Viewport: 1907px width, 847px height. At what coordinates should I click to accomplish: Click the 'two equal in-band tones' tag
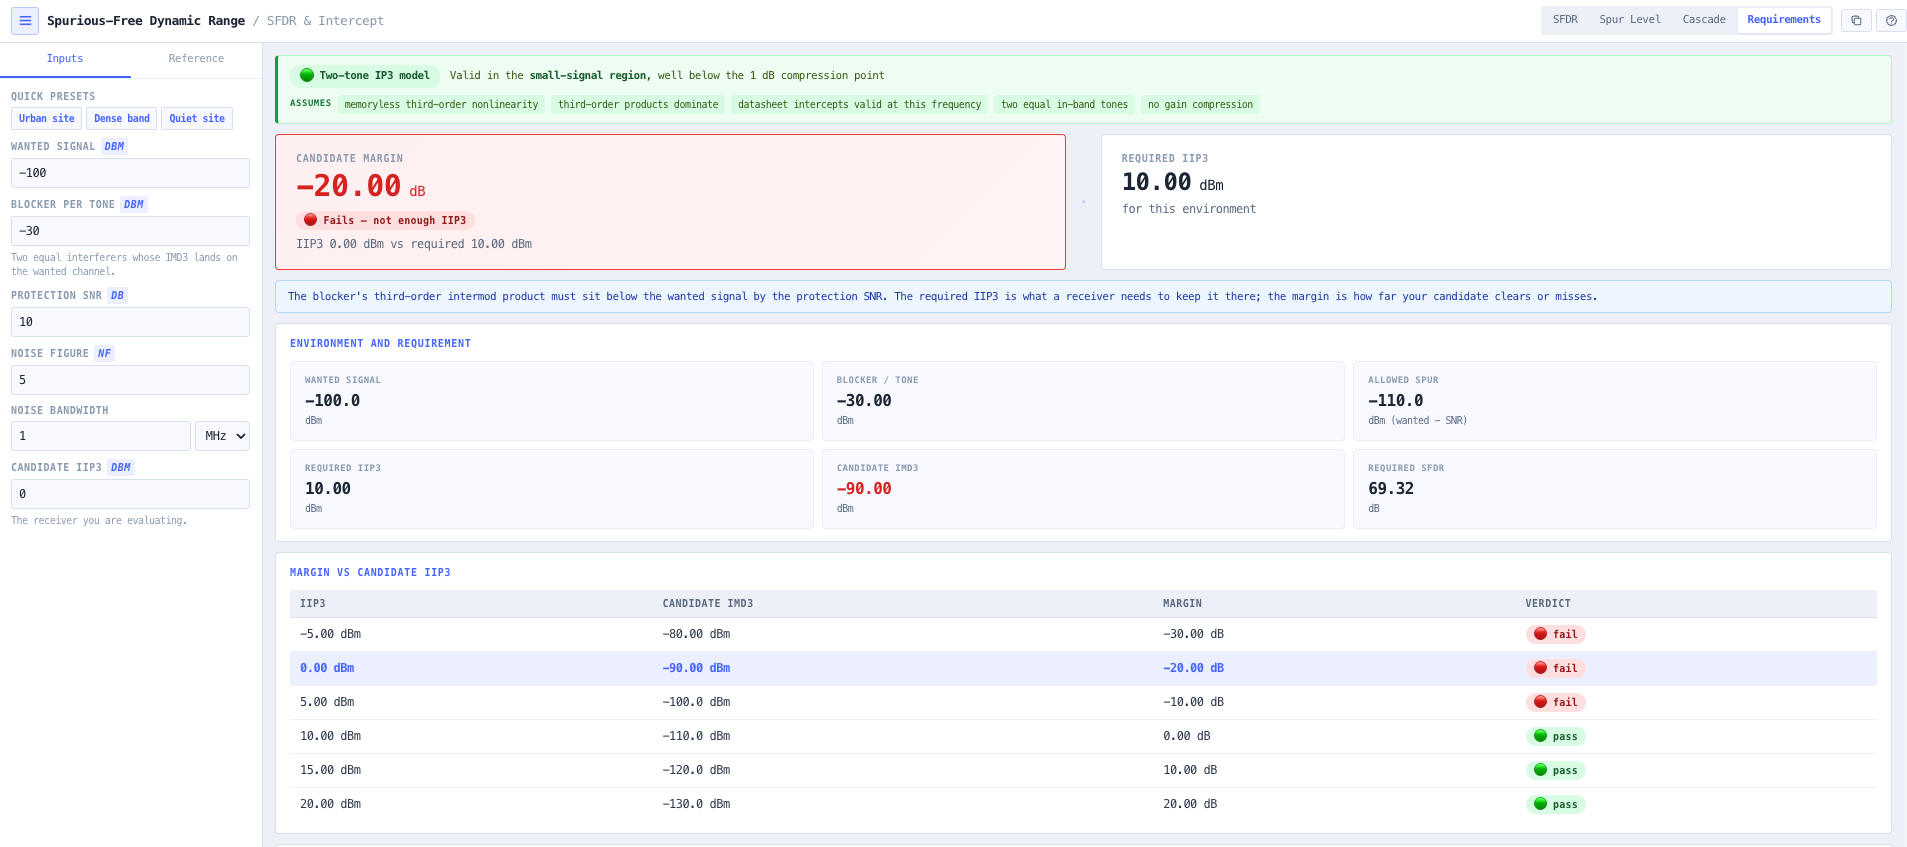(x=1064, y=105)
